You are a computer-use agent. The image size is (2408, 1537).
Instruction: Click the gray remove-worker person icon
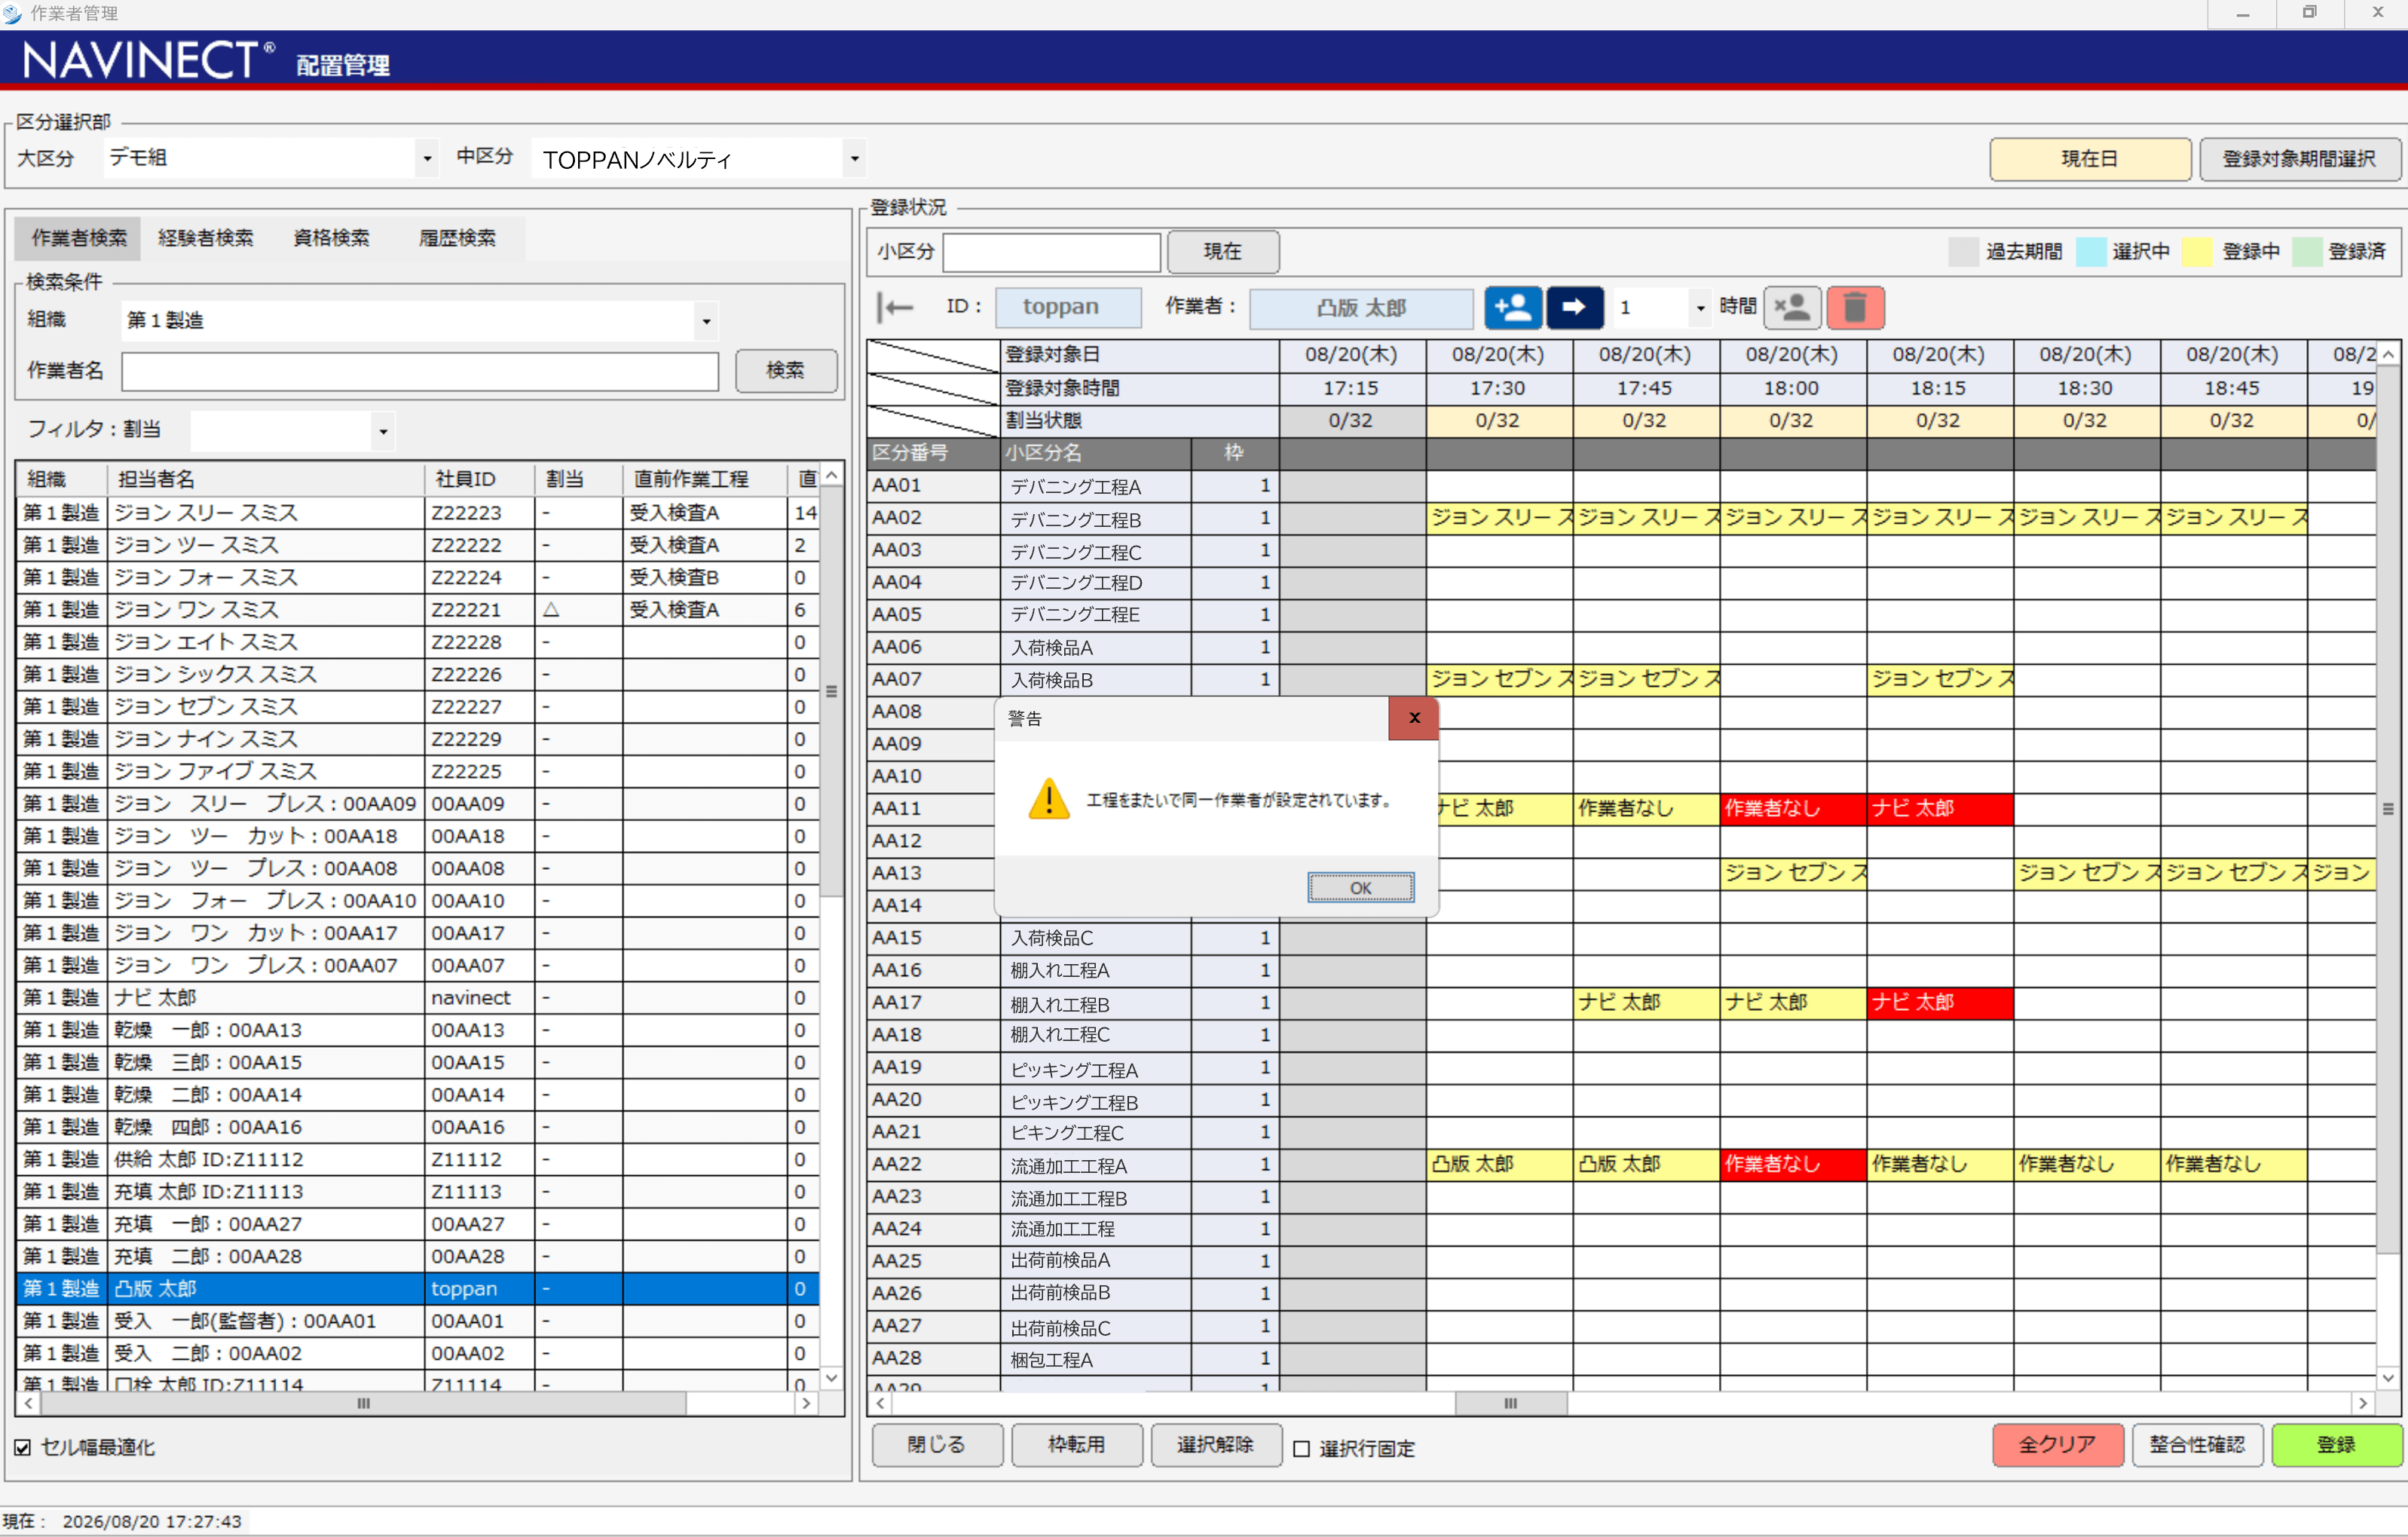[1792, 307]
